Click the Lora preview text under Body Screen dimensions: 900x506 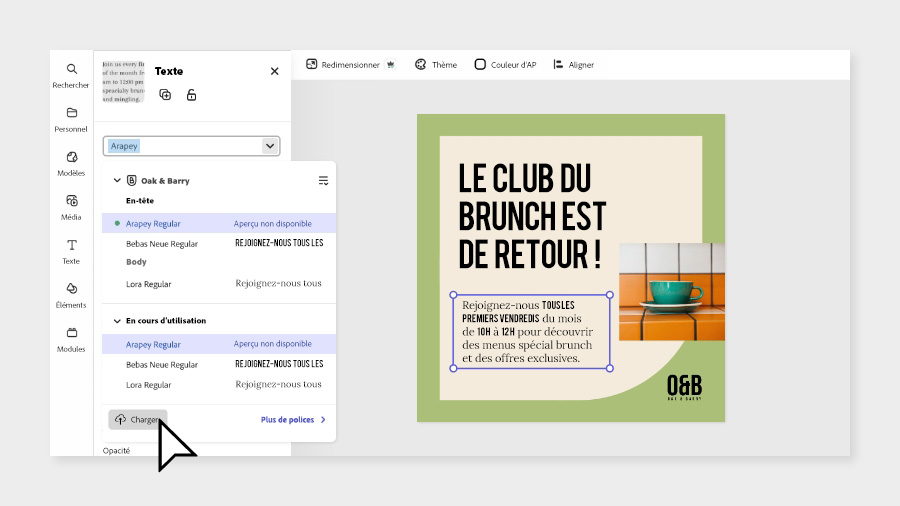coord(278,283)
